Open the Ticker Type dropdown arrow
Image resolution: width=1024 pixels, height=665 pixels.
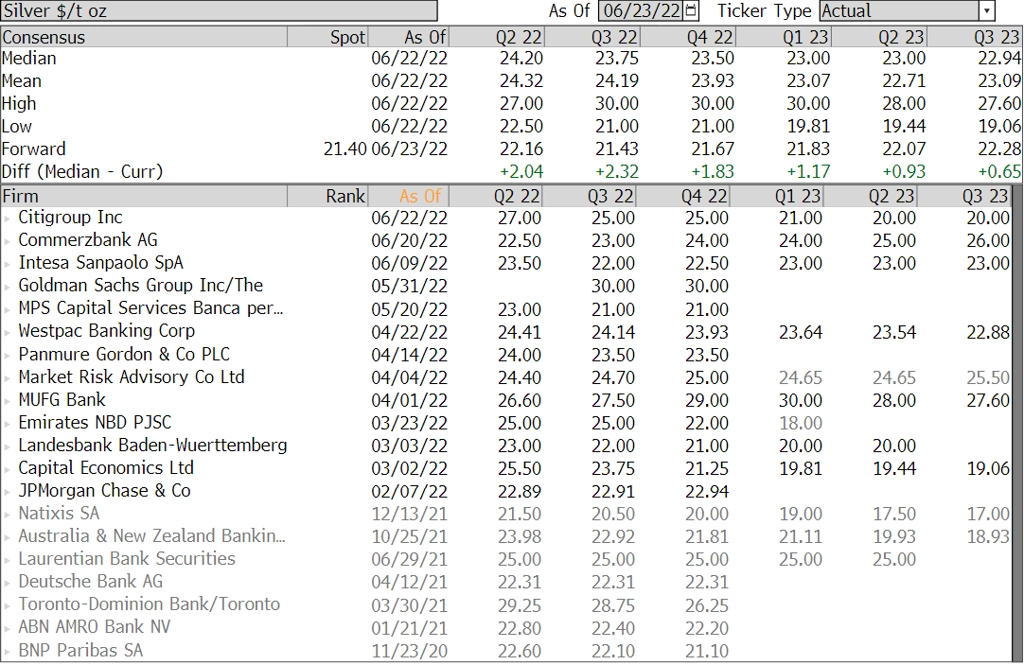pos(987,10)
